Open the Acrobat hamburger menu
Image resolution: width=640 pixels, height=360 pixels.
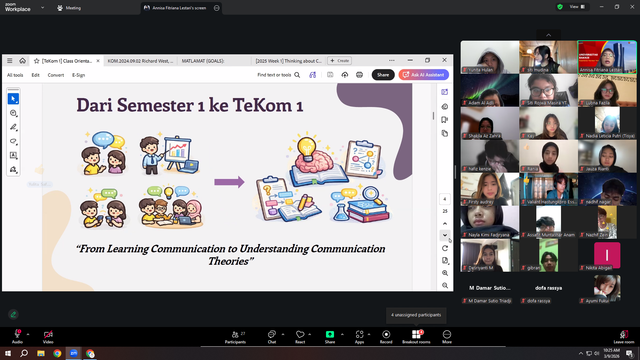point(9,60)
